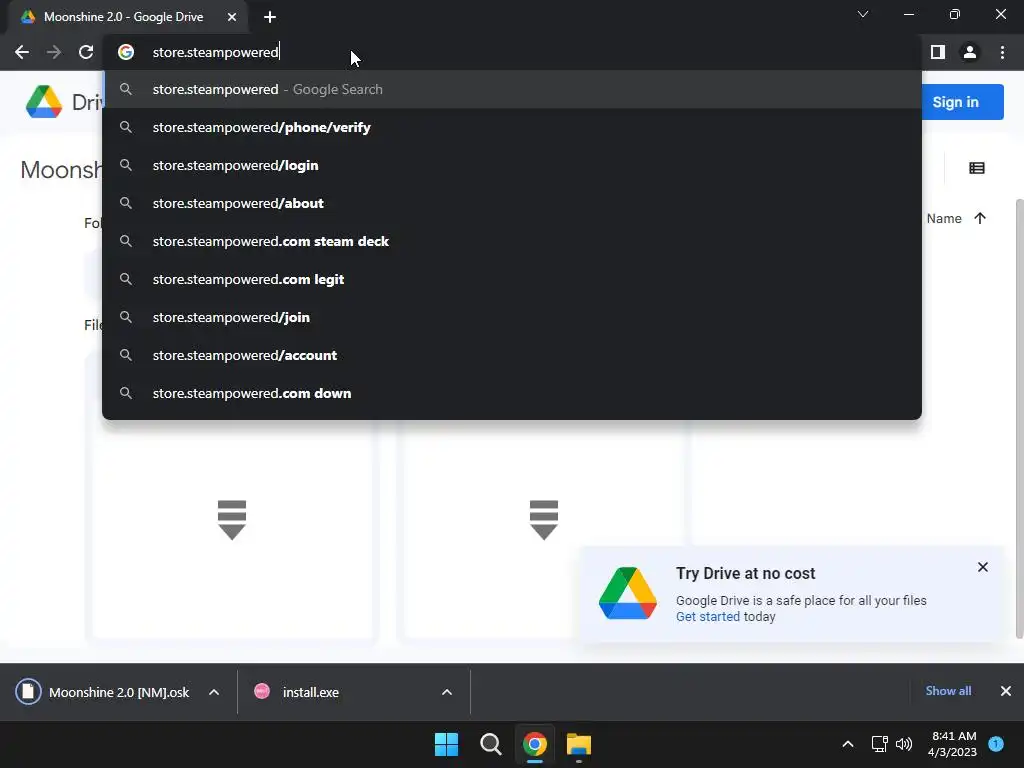Screen dimensions: 1024x768
Task: Choose the store.steampowered/about suggestion
Action: (x=512, y=203)
